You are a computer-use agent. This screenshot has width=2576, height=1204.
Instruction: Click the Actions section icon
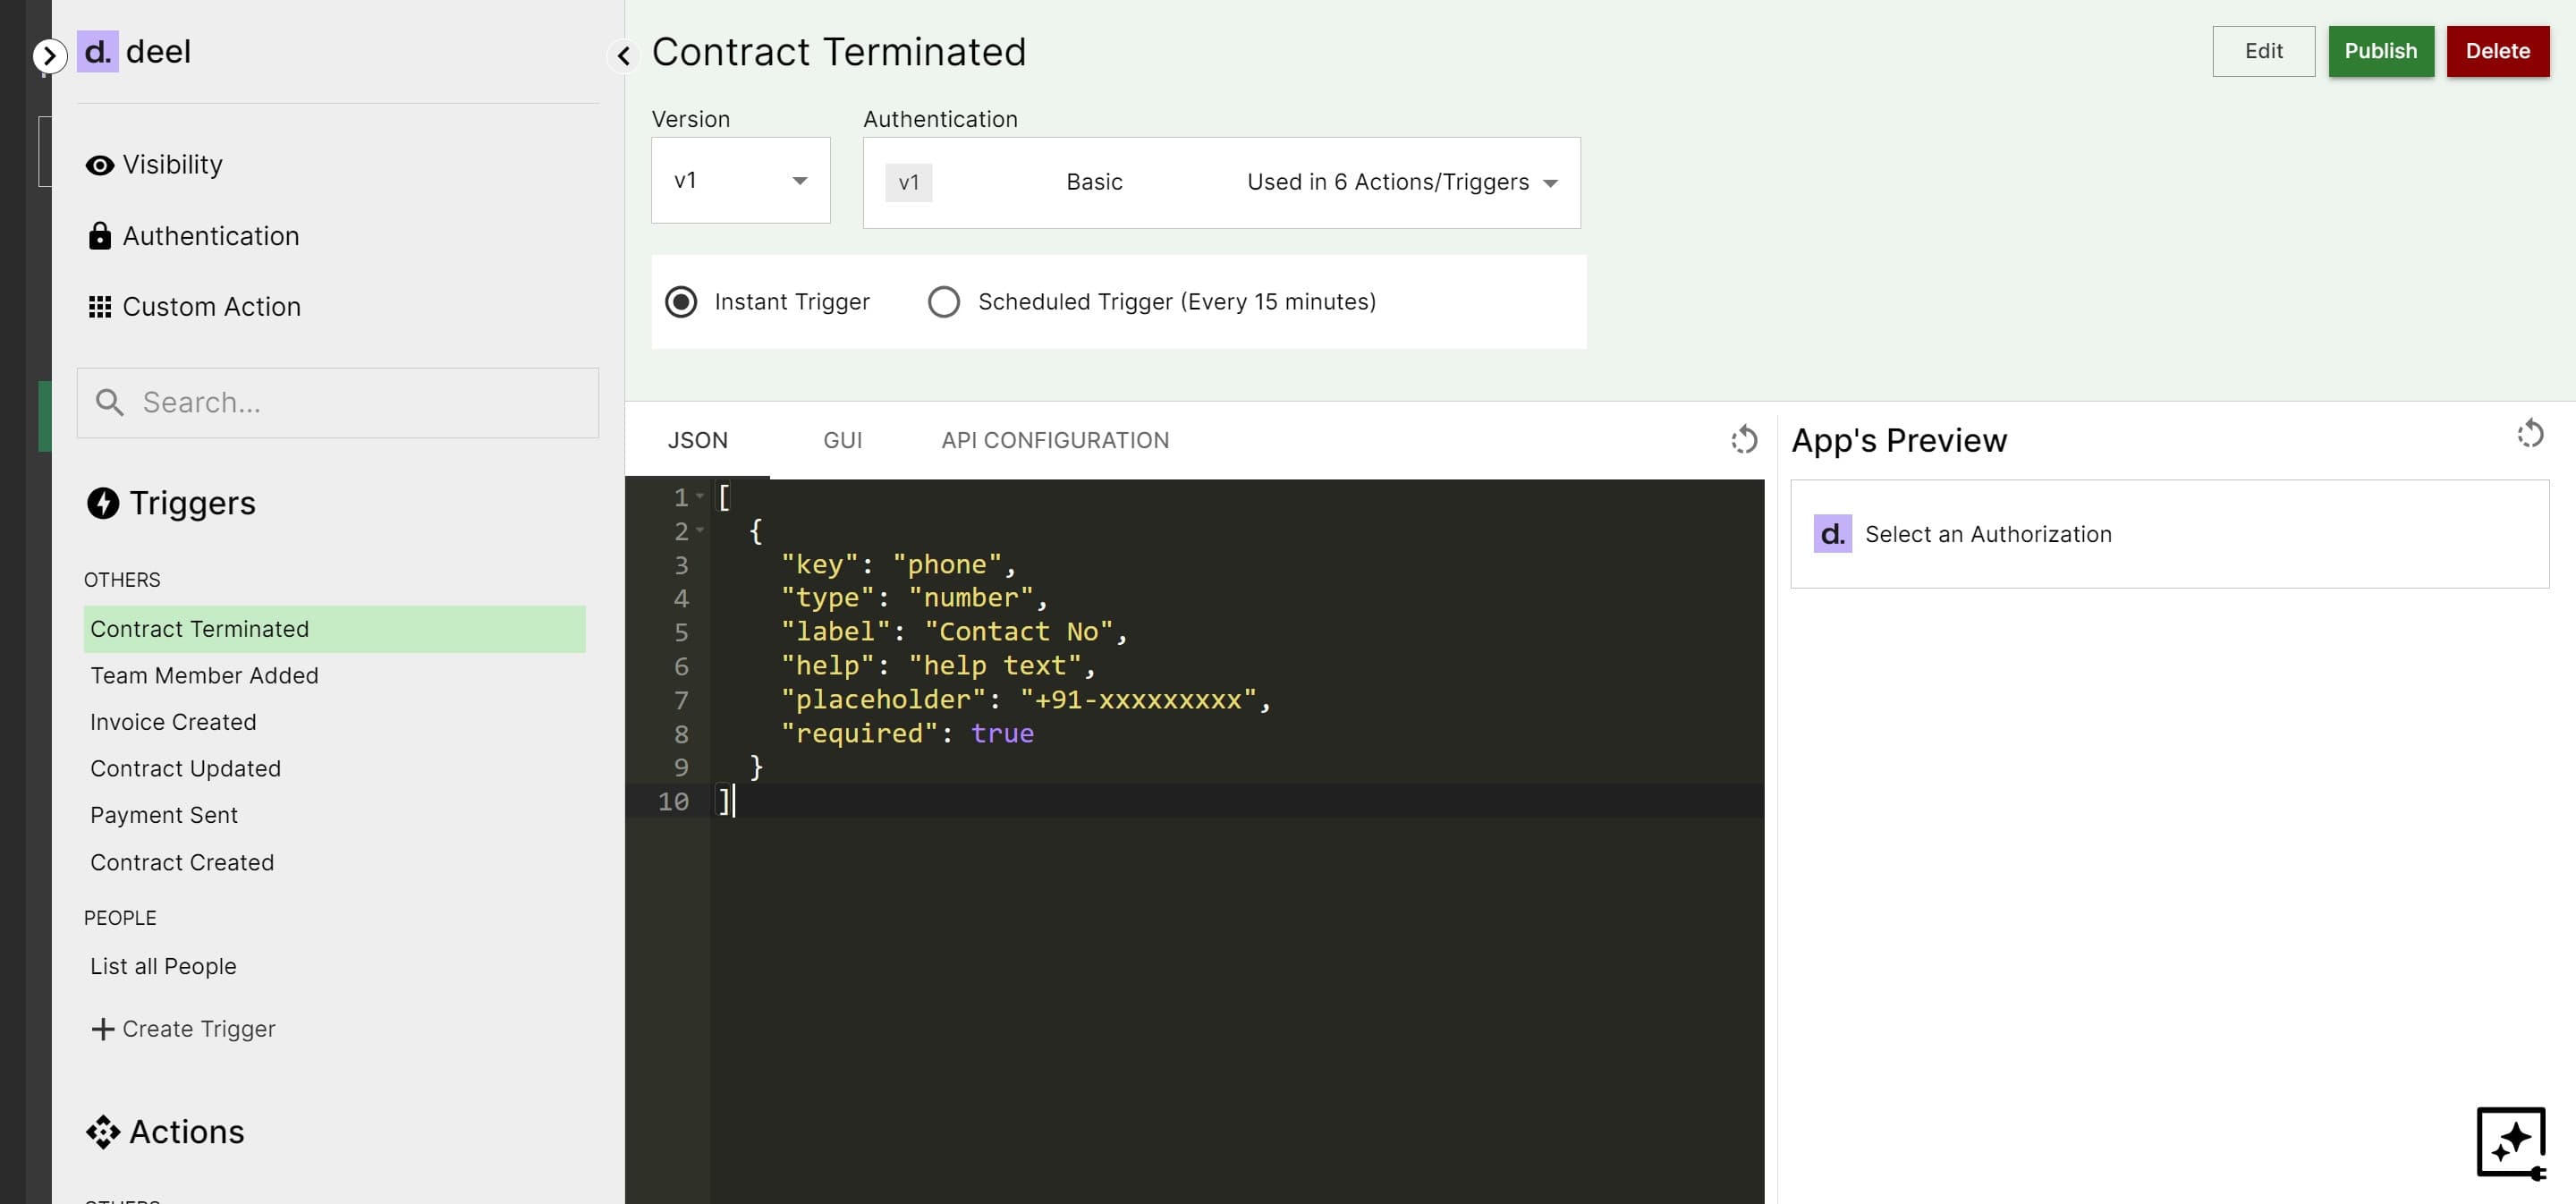102,1132
